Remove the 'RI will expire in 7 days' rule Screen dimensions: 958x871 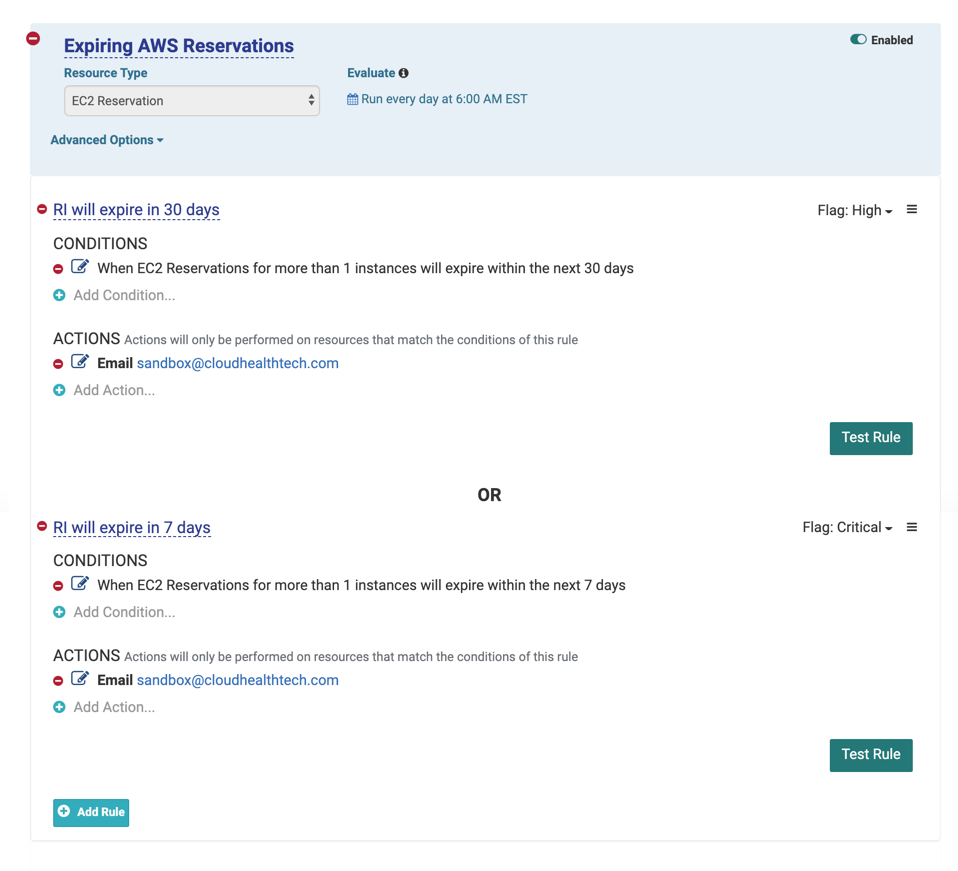[x=42, y=527]
